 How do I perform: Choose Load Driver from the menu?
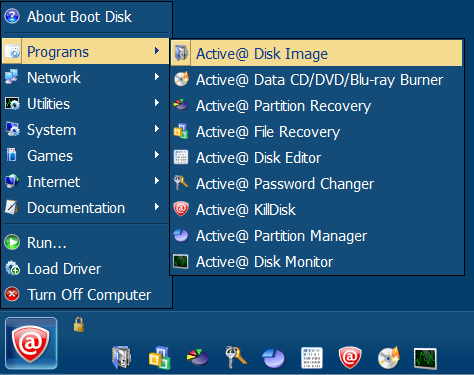pyautogui.click(x=86, y=269)
